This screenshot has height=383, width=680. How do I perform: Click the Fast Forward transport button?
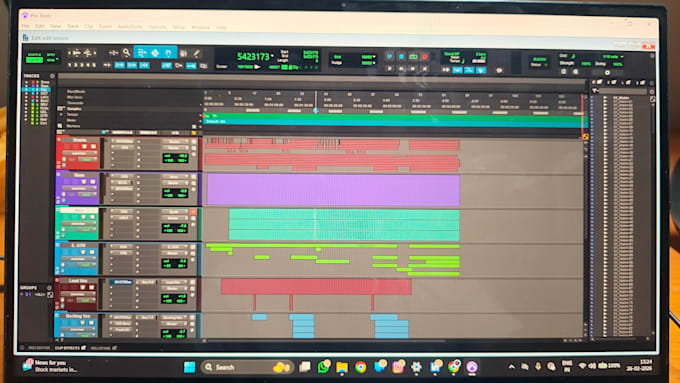[x=413, y=68]
